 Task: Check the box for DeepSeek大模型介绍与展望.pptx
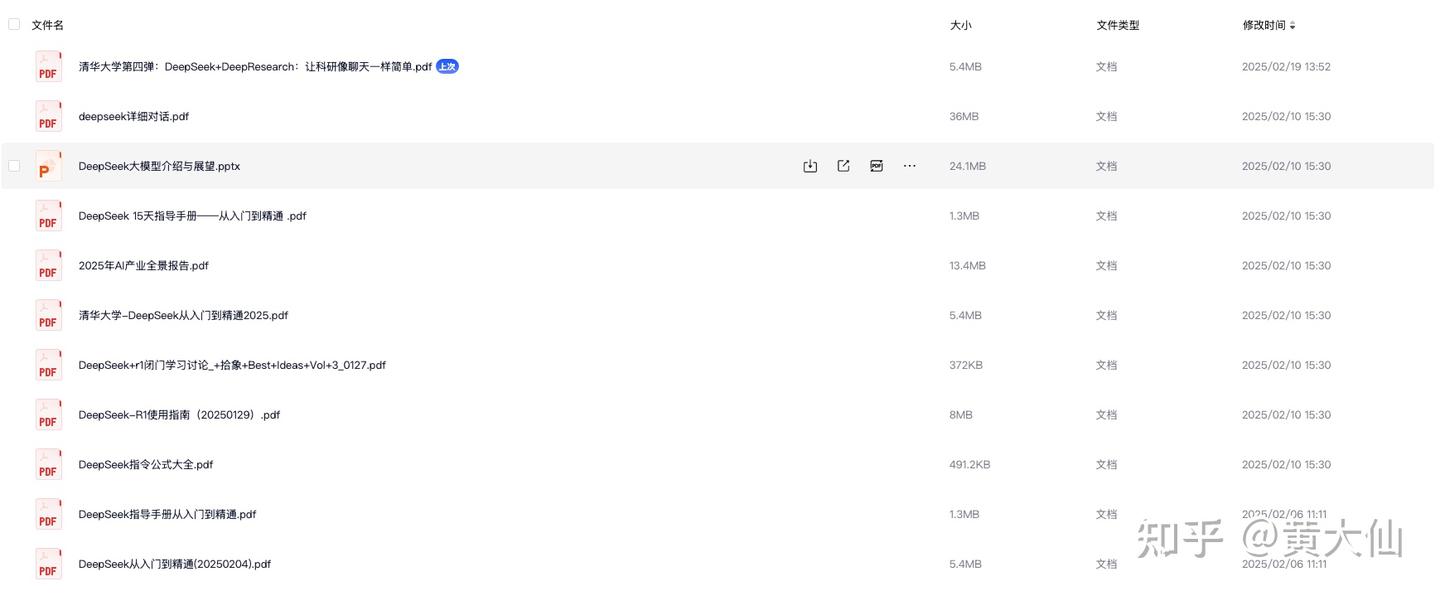click(x=14, y=166)
